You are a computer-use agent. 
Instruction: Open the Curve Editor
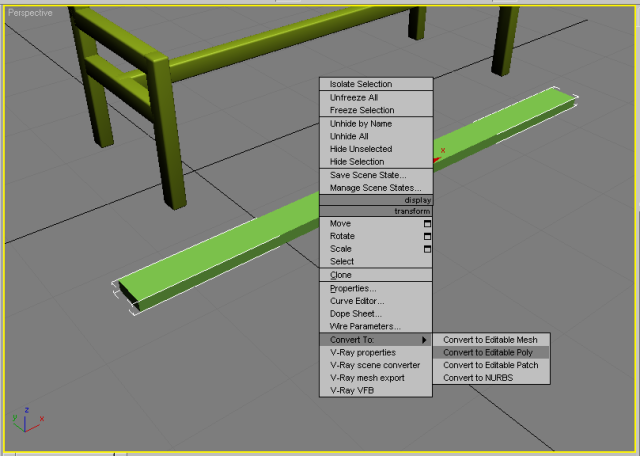pyautogui.click(x=376, y=301)
